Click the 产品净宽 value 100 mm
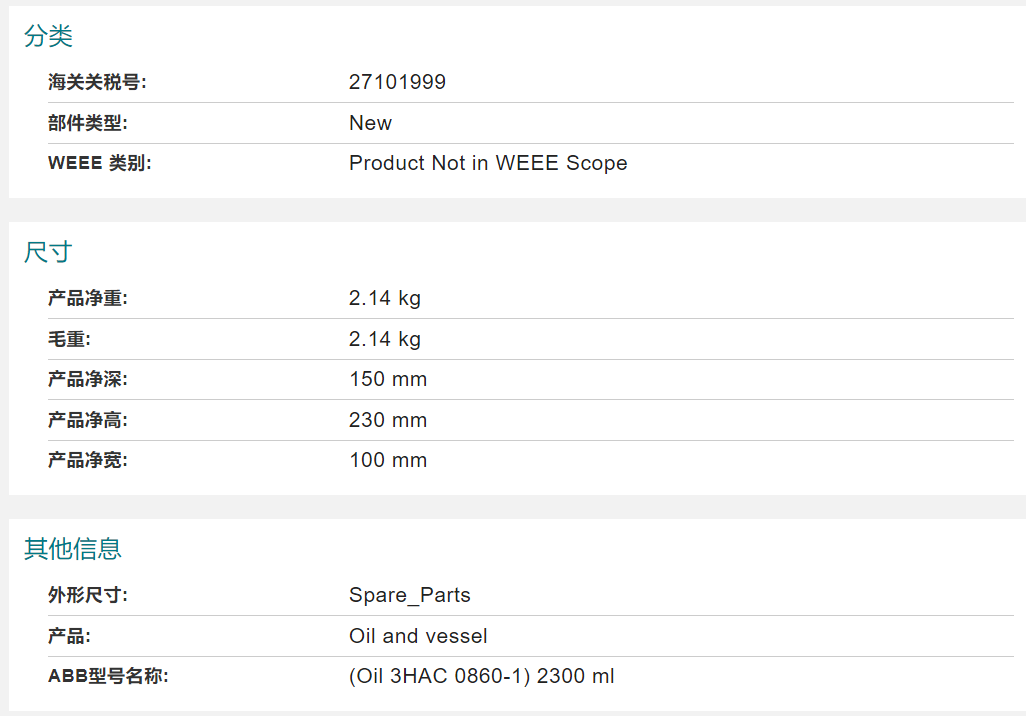The image size is (1026, 716). (x=388, y=460)
